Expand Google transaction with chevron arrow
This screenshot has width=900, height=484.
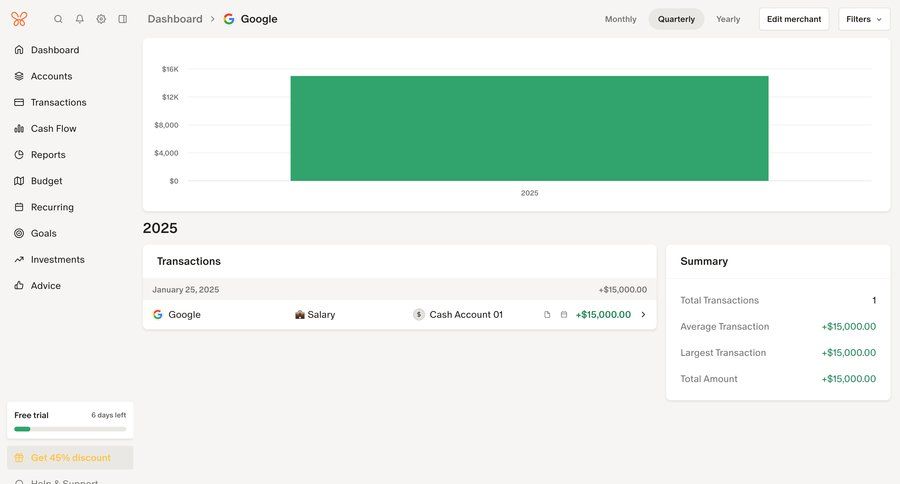pos(643,315)
